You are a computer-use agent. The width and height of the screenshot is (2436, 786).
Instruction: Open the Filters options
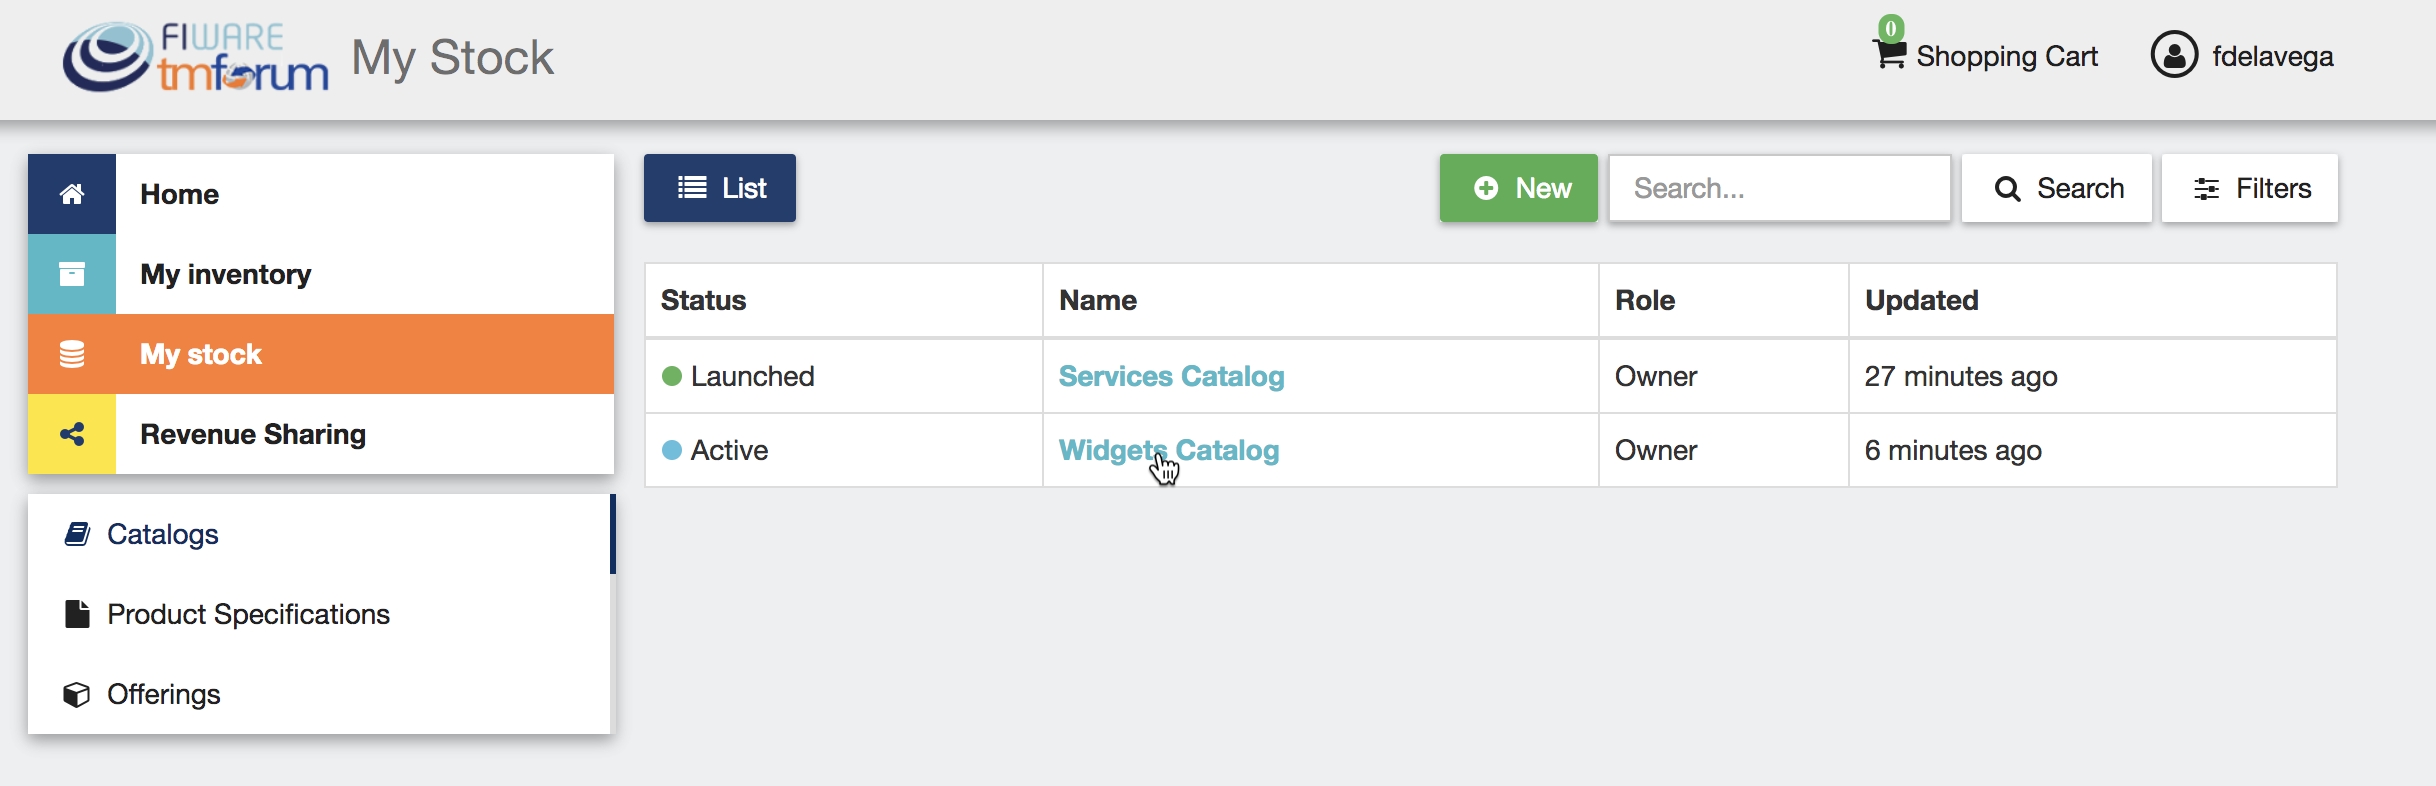(x=2250, y=188)
